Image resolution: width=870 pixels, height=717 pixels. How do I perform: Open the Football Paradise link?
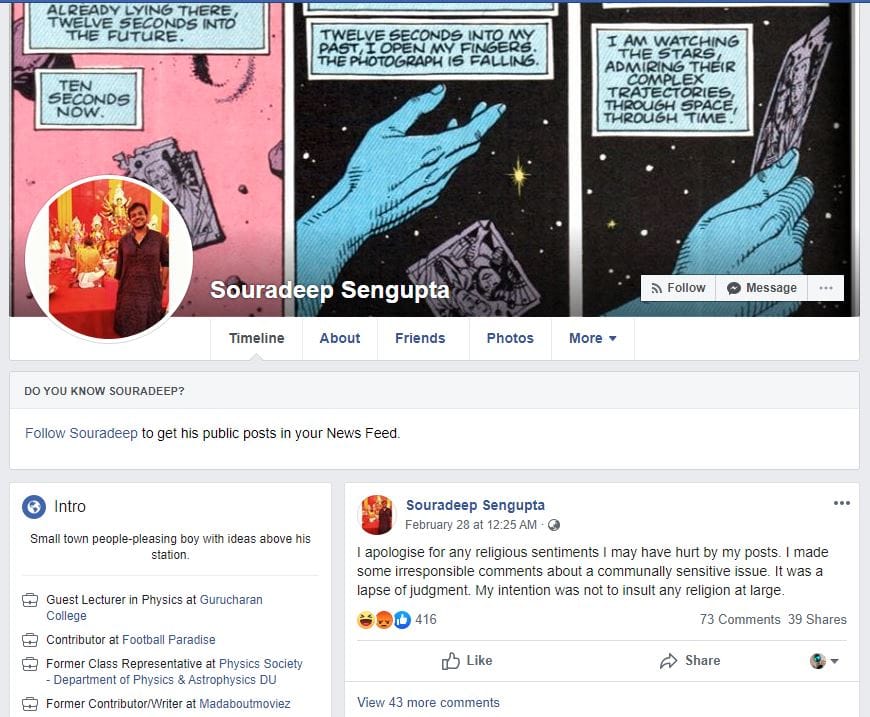point(169,640)
